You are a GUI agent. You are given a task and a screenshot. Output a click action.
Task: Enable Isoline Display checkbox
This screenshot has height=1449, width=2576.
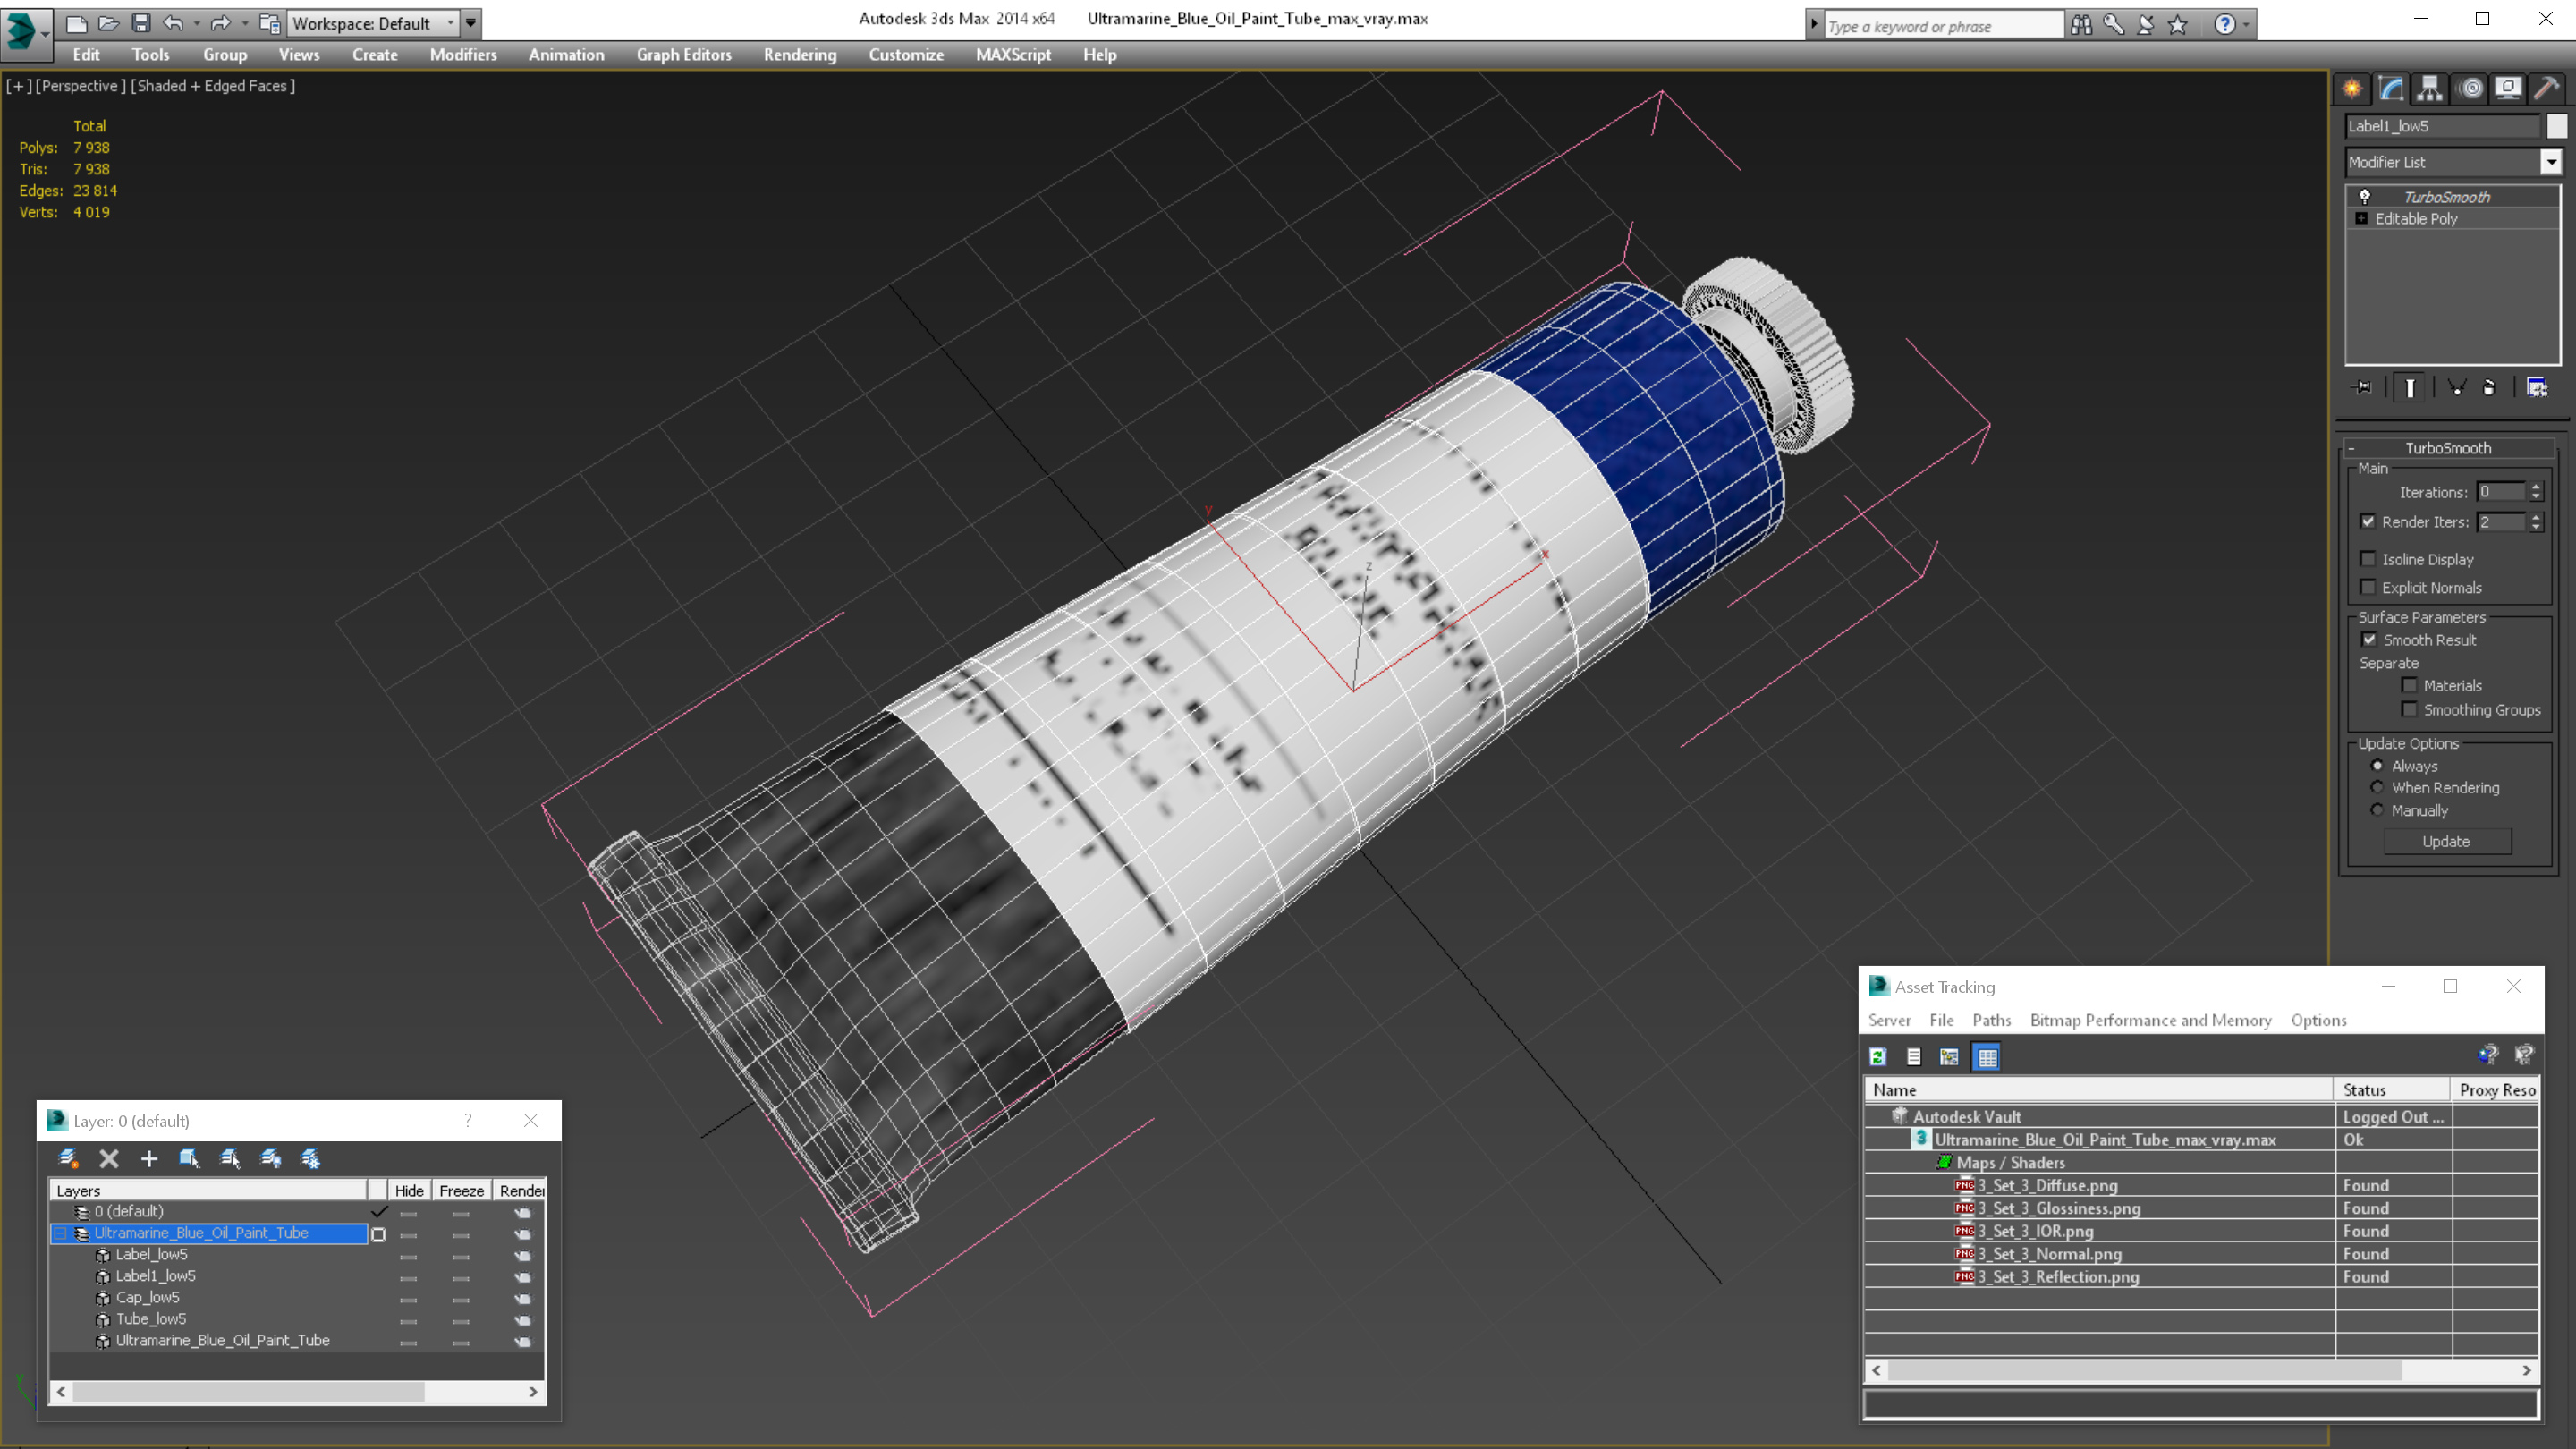(2368, 559)
